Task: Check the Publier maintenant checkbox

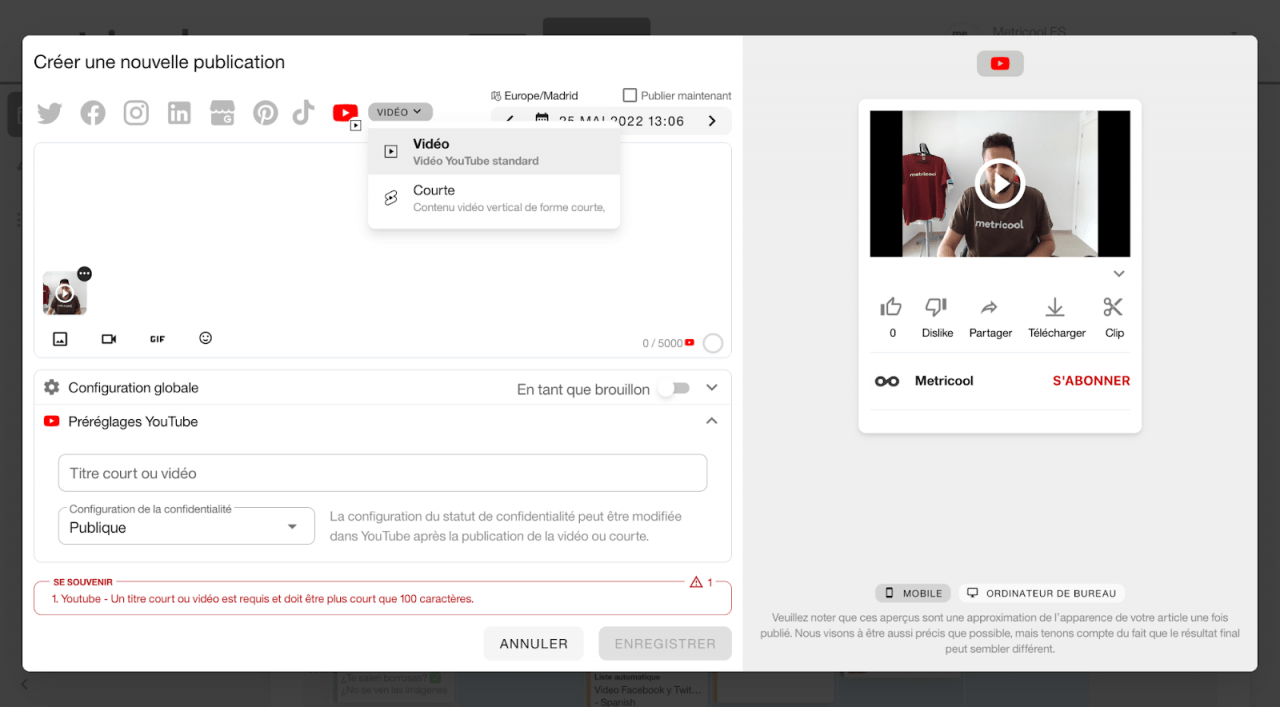Action: [628, 94]
